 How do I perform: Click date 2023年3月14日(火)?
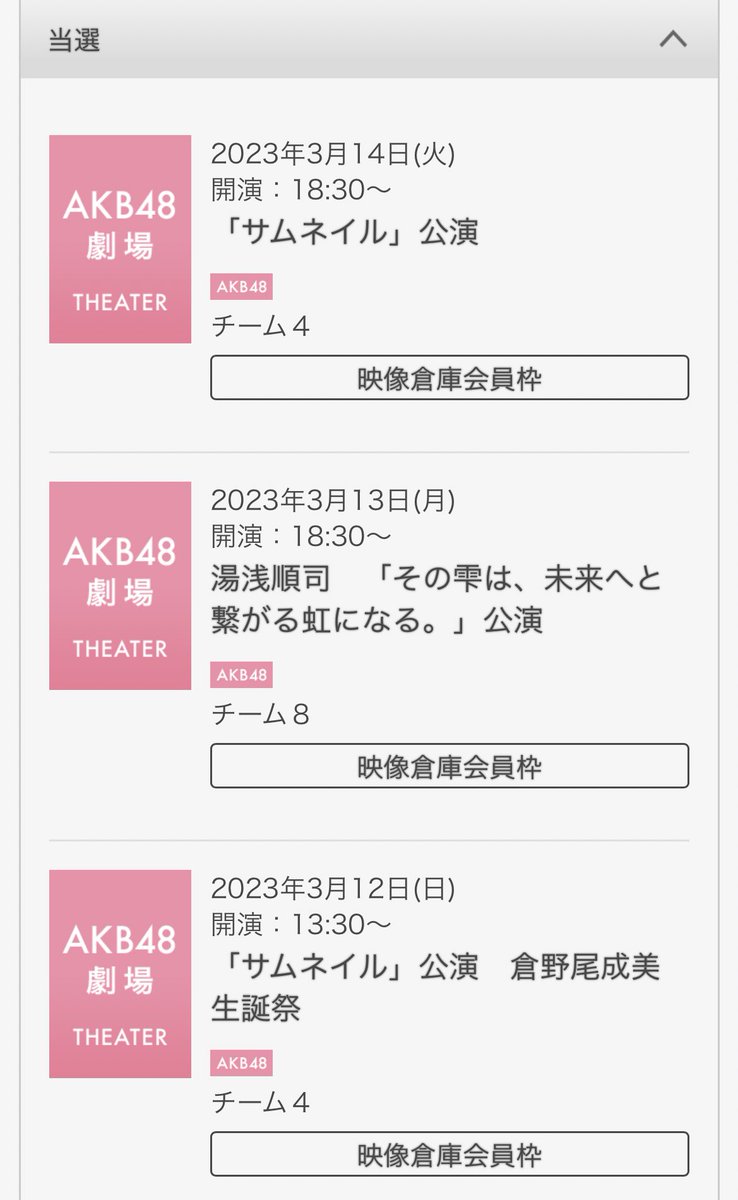[333, 154]
